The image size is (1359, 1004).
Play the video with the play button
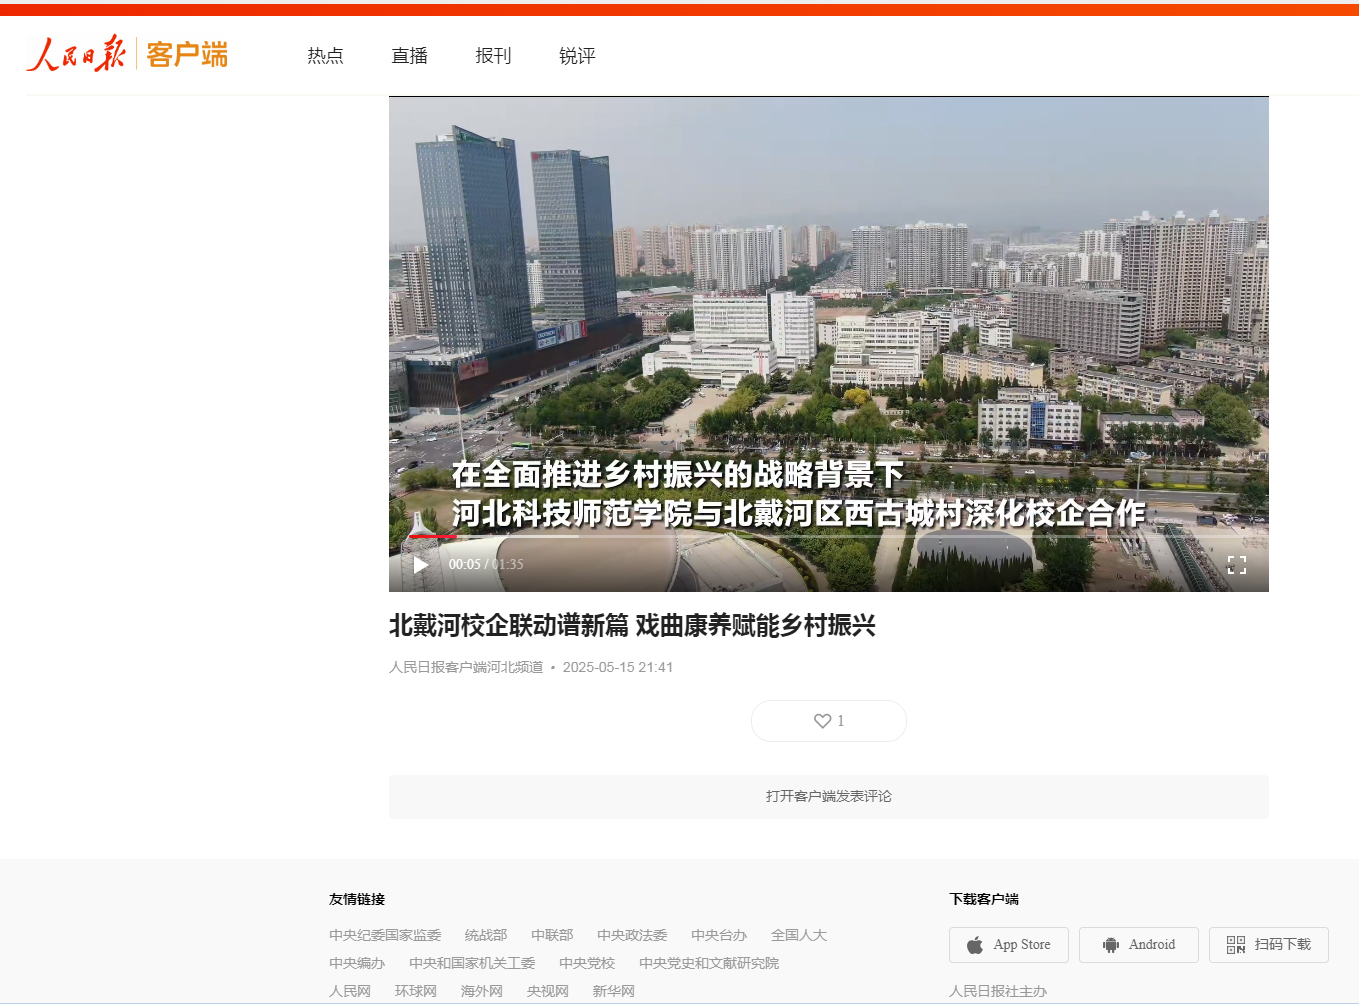click(421, 565)
